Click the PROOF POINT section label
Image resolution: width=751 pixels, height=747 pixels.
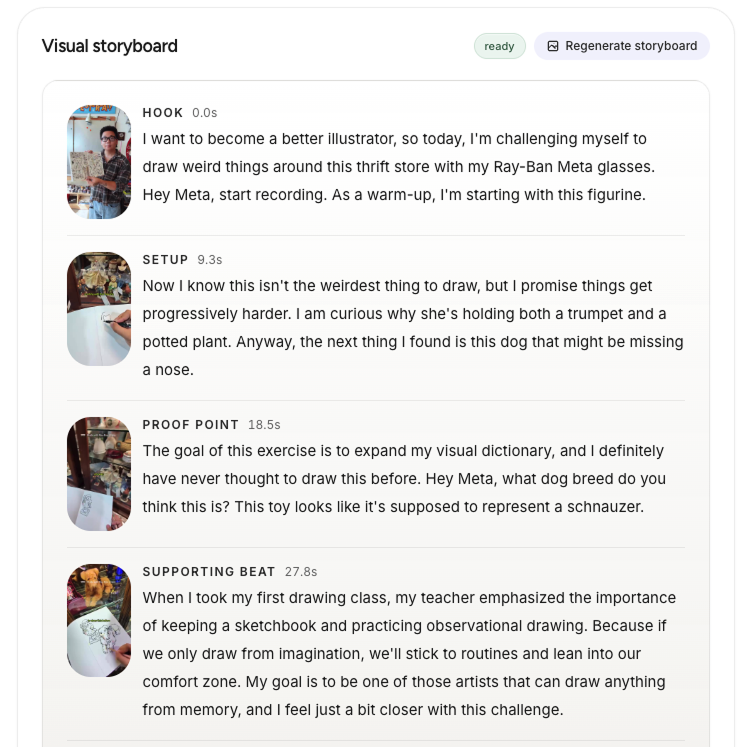tap(191, 425)
